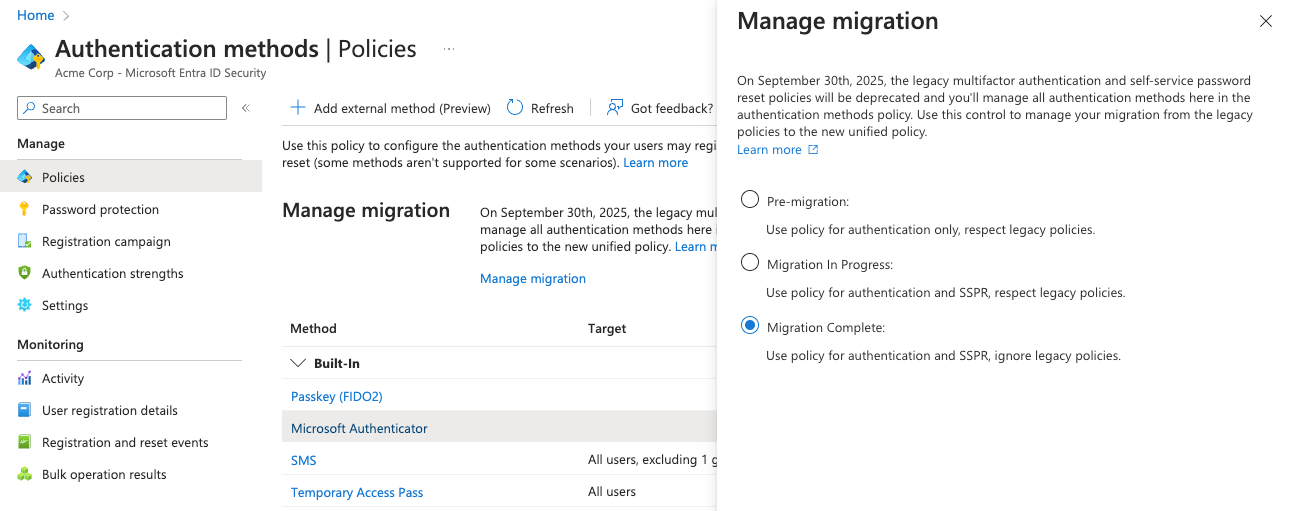Select the Migration In Progress radio option

750,263
